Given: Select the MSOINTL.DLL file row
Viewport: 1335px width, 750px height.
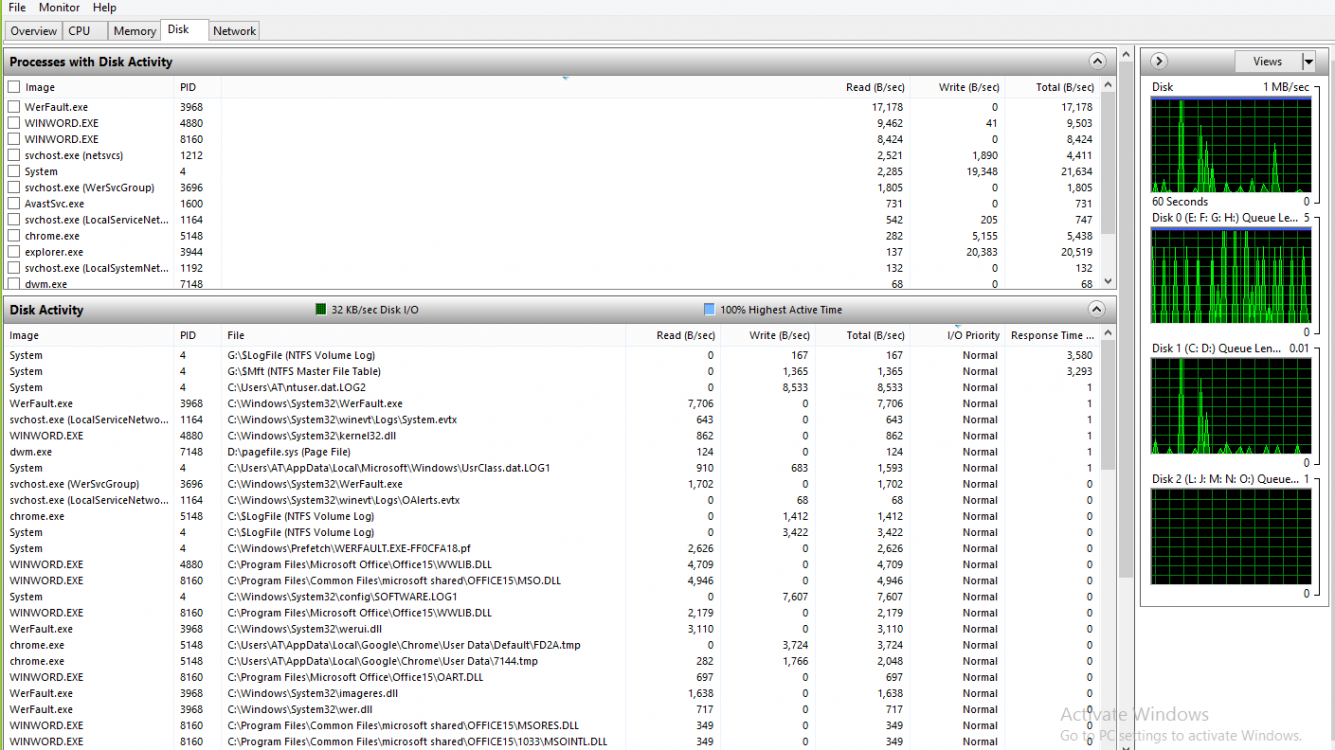Looking at the screenshot, I should (x=552, y=741).
